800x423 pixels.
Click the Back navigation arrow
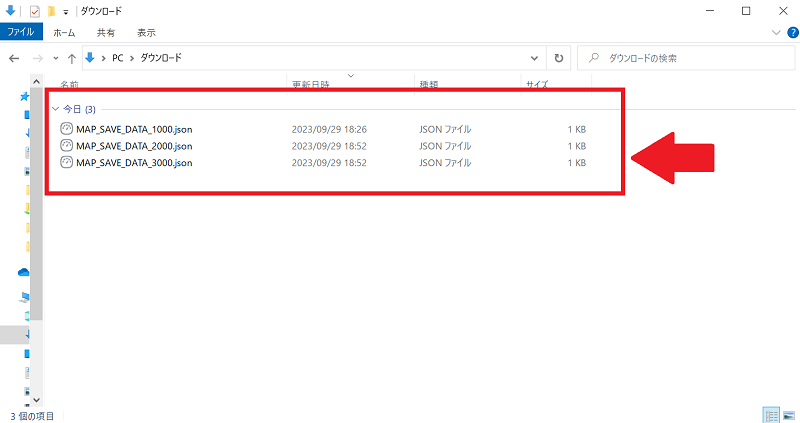pos(14,58)
